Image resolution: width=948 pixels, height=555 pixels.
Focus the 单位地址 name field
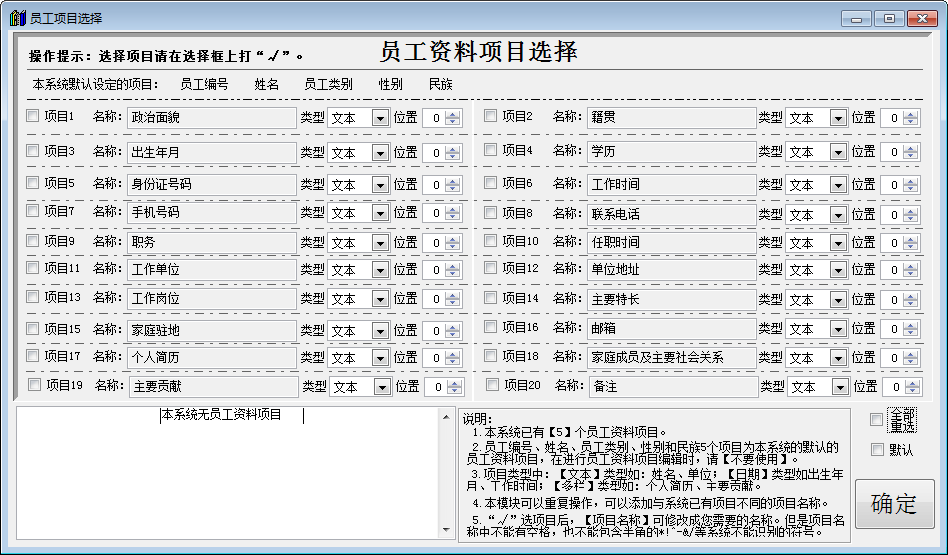pos(672,270)
